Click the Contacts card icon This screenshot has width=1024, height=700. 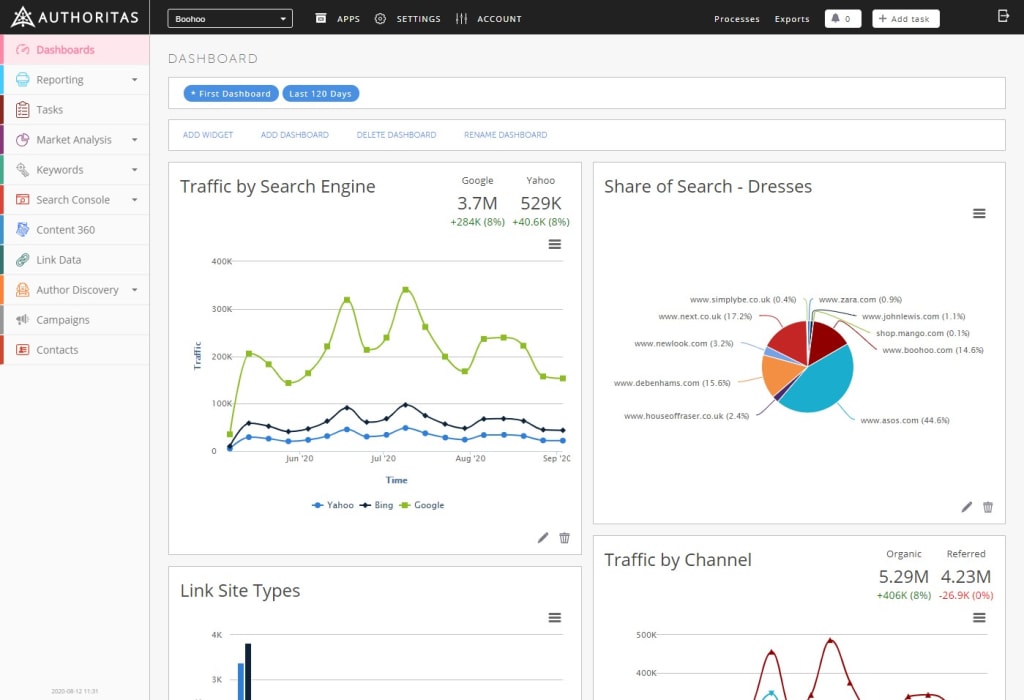23,350
